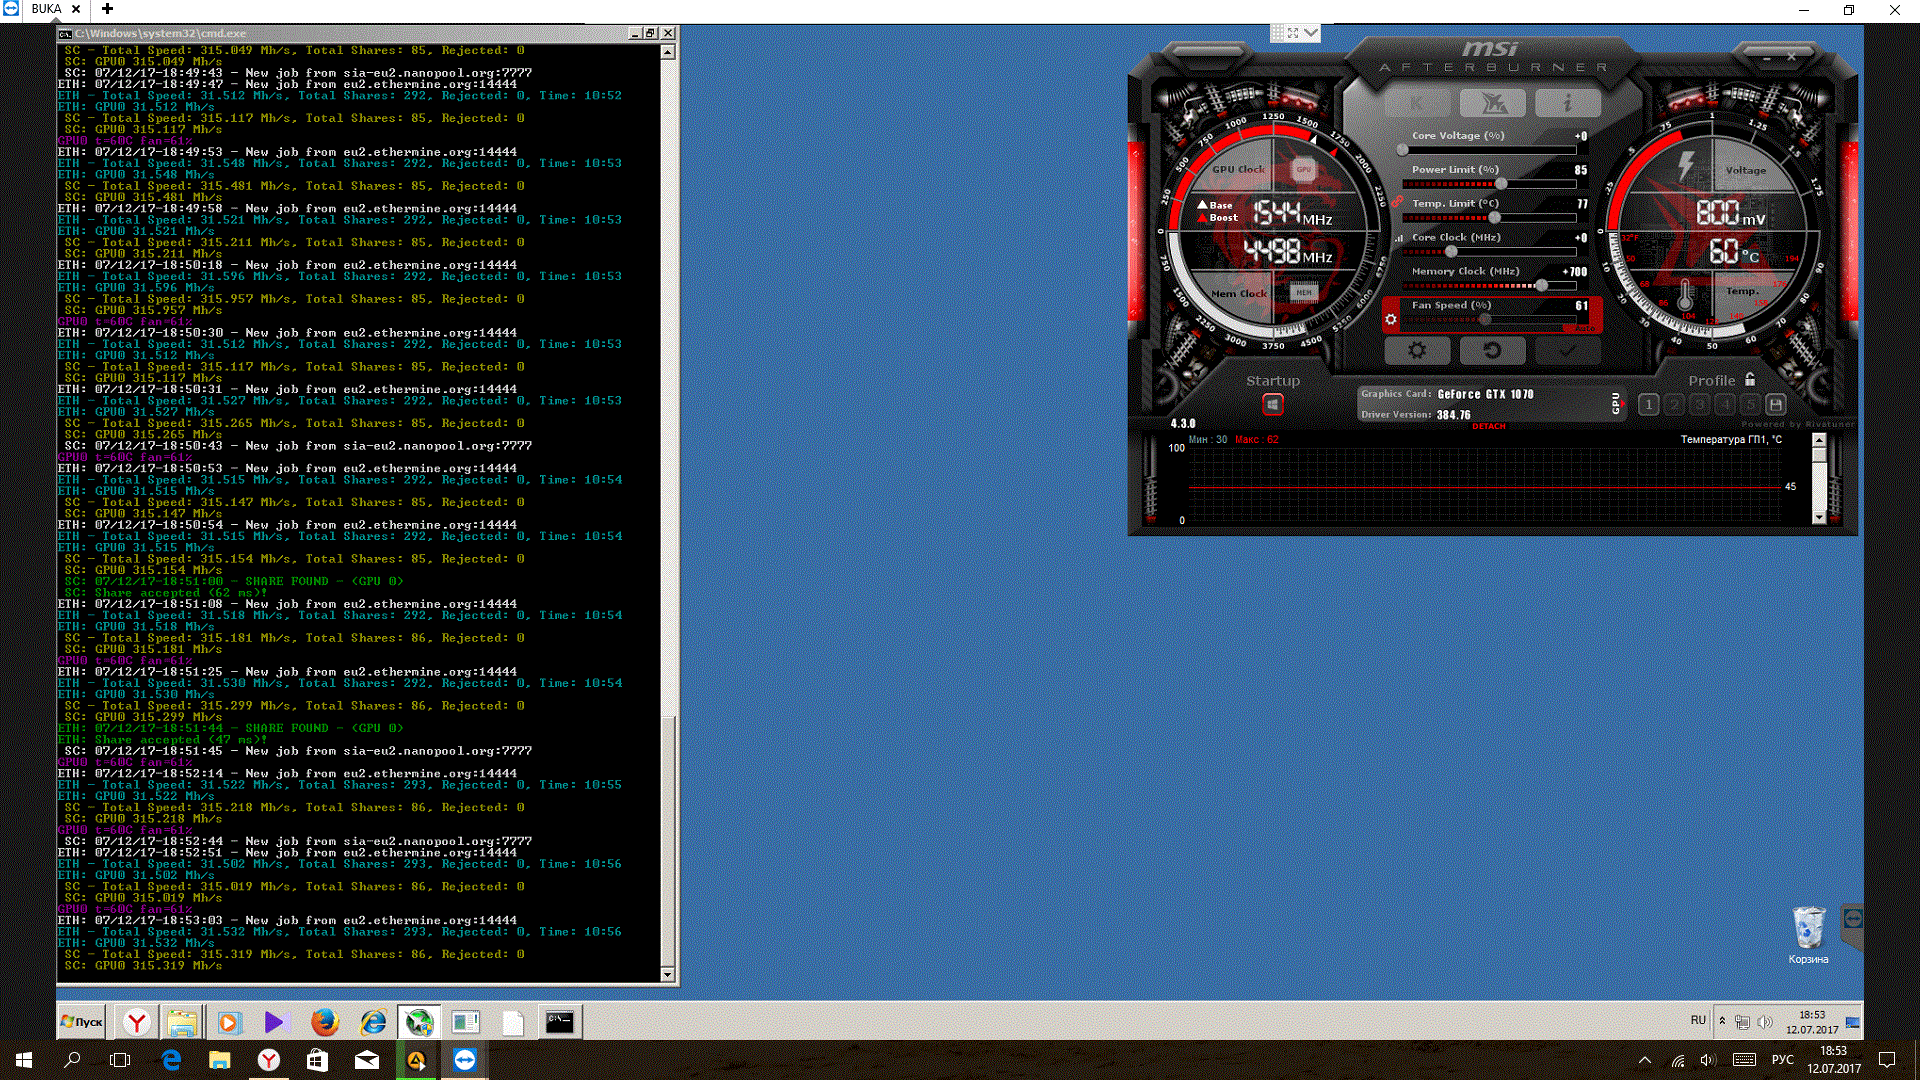
Task: Launch Yandex Browser from remote taskbar
Action: [137, 1022]
